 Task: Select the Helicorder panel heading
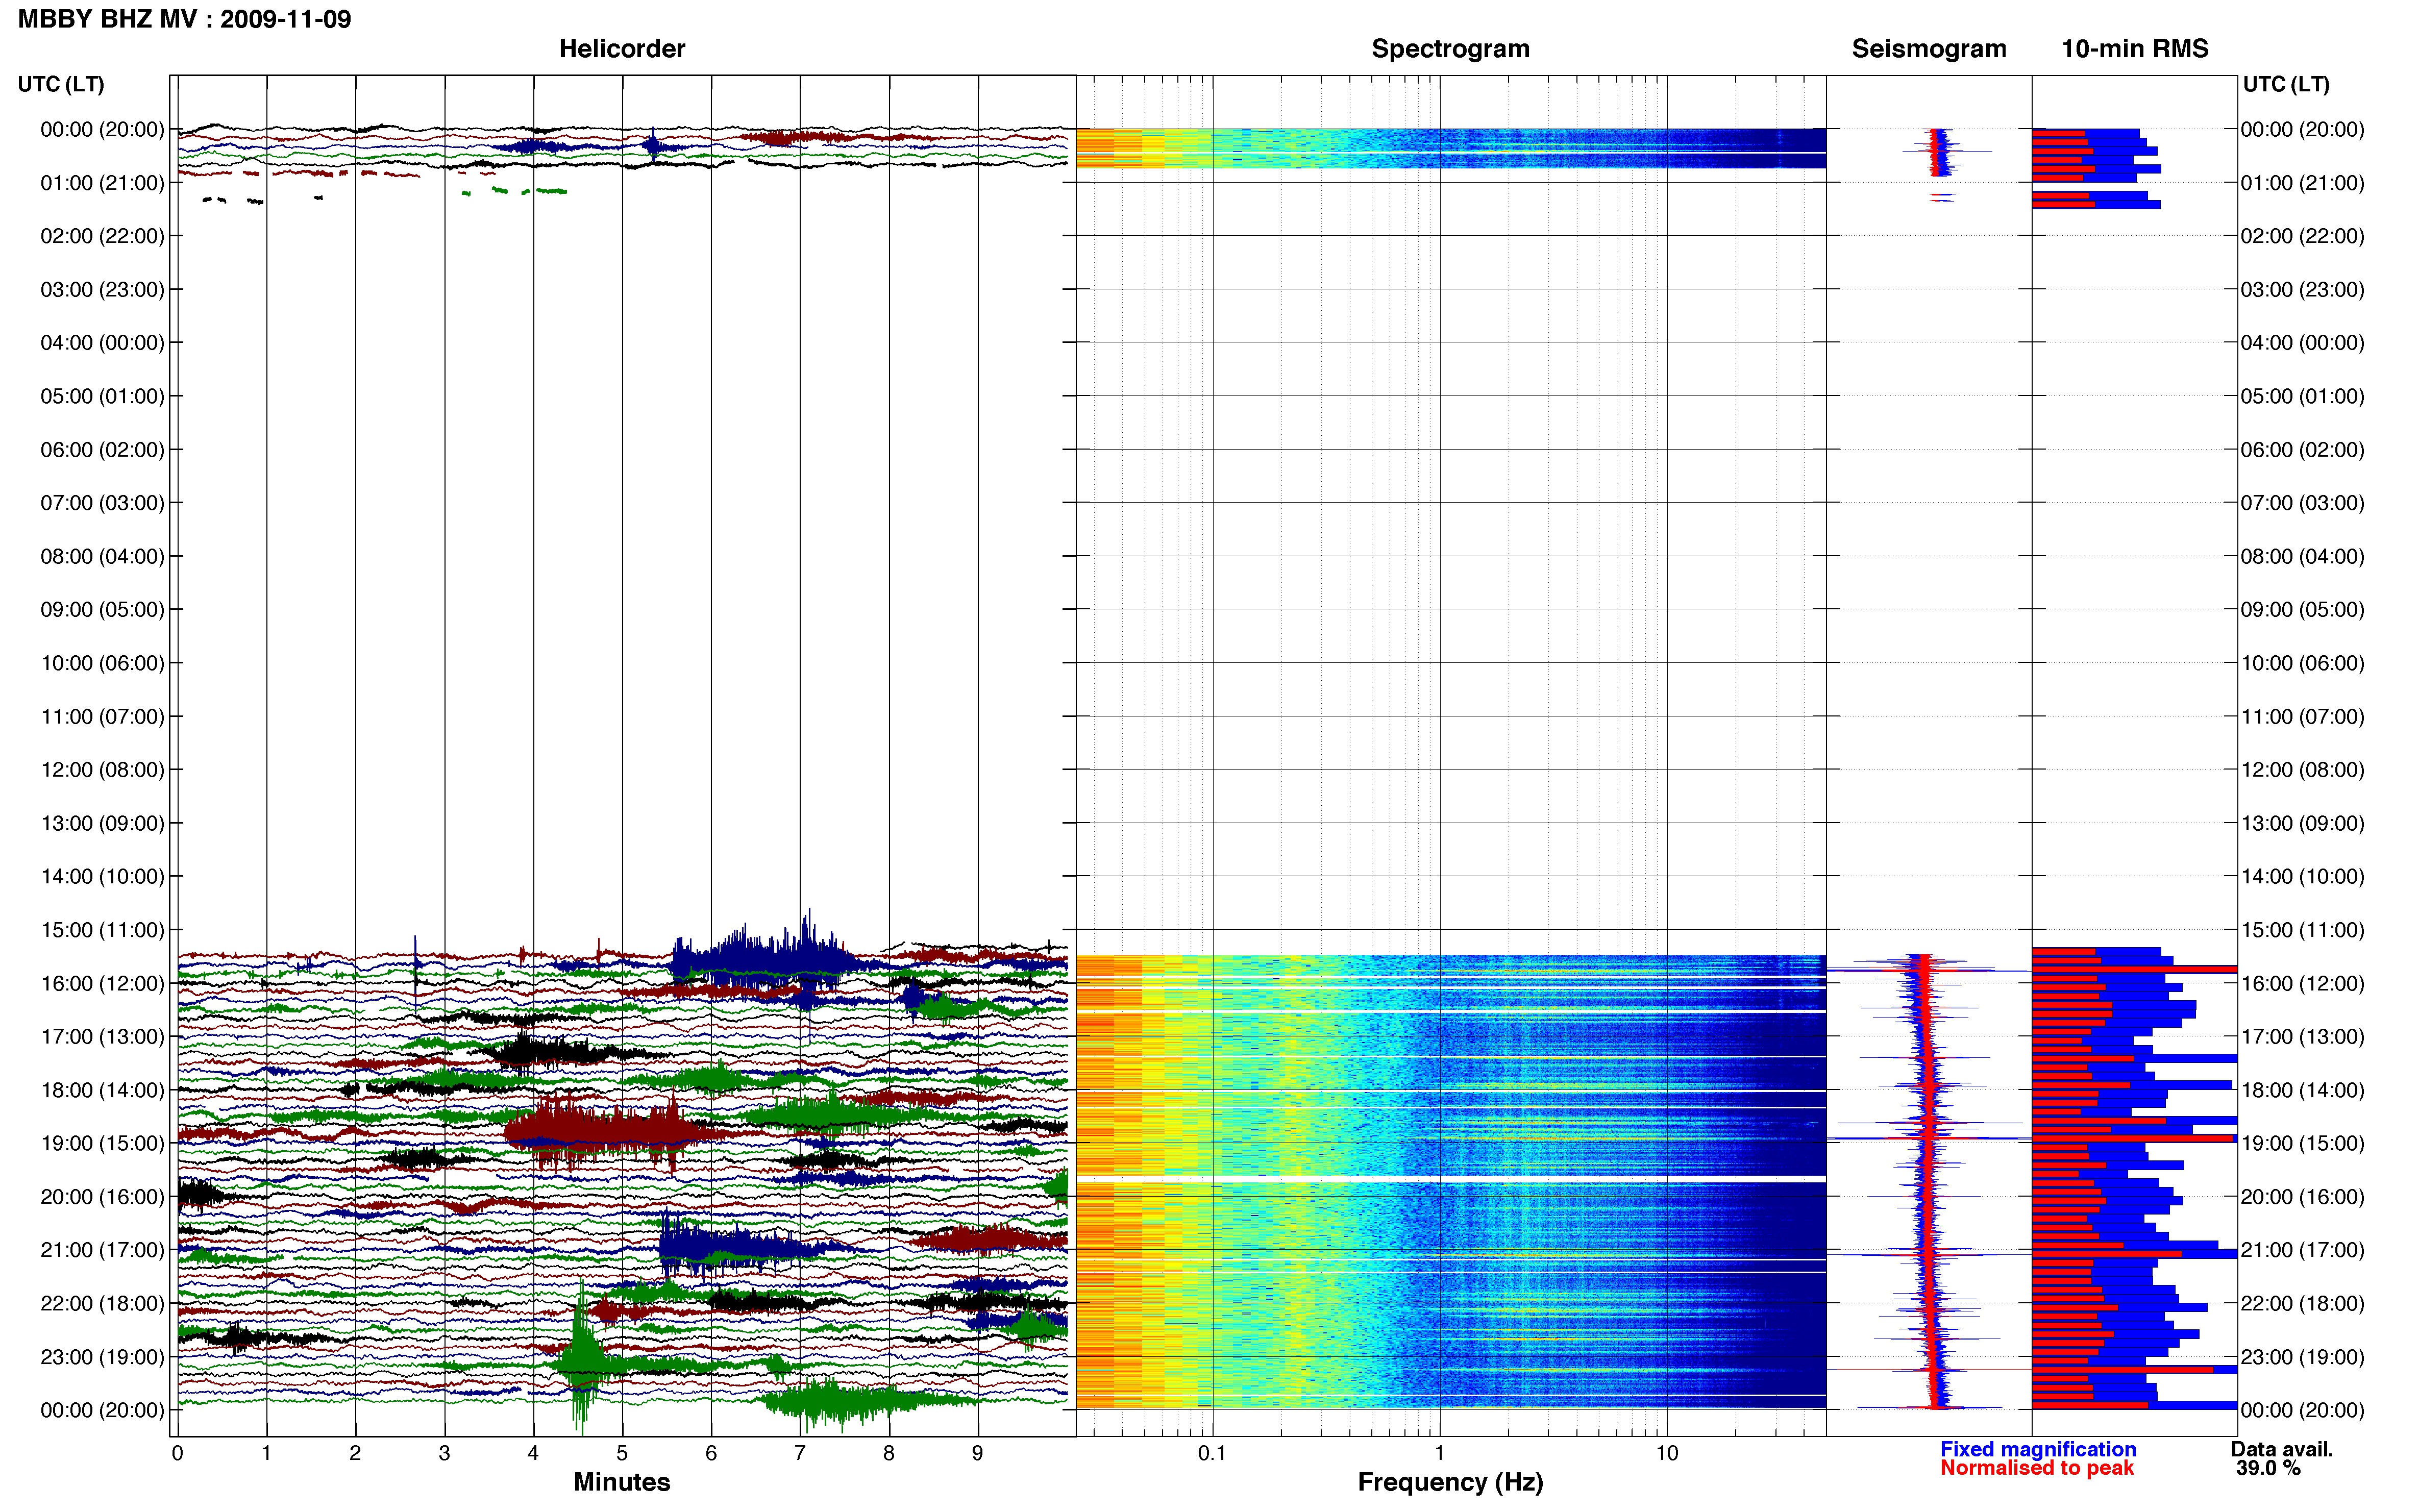(622, 49)
